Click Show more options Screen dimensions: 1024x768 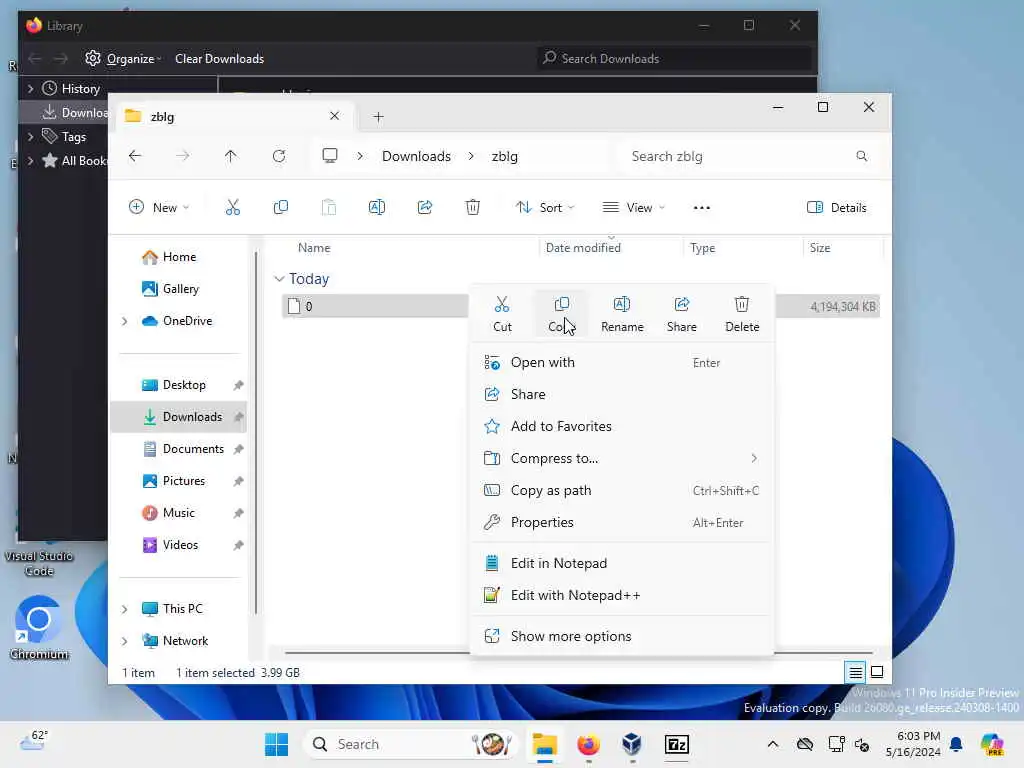622,636
